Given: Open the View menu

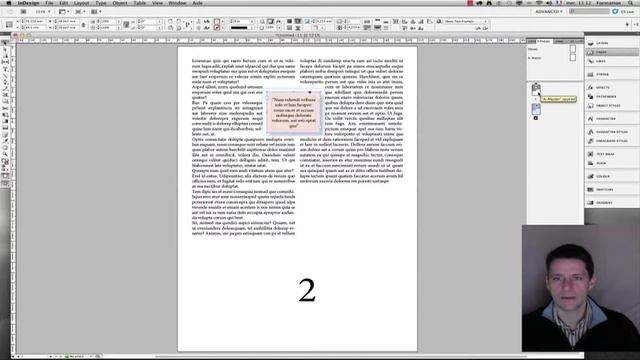Looking at the screenshot, I should pyautogui.click(x=157, y=3).
